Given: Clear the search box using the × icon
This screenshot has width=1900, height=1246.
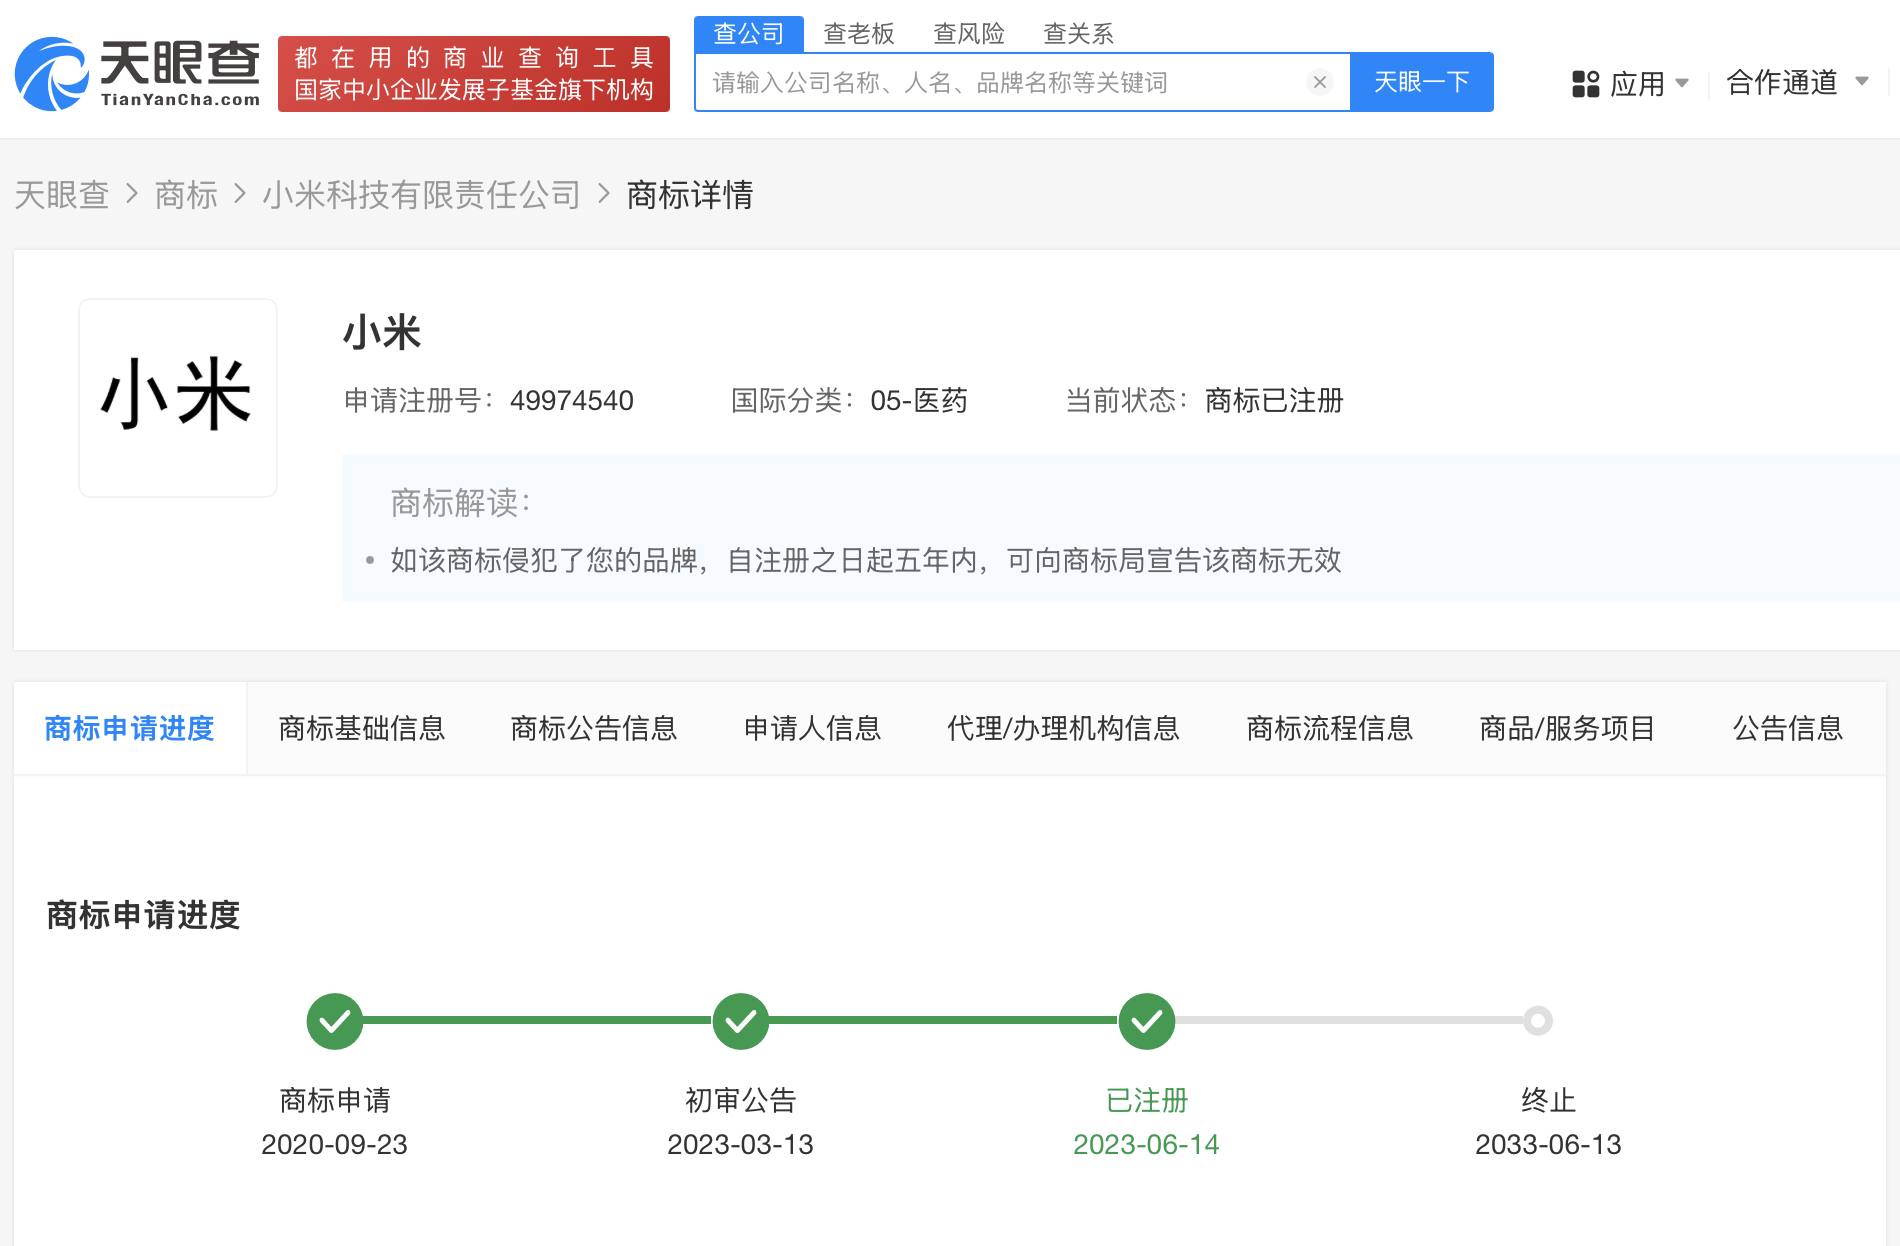Looking at the screenshot, I should 1320,82.
